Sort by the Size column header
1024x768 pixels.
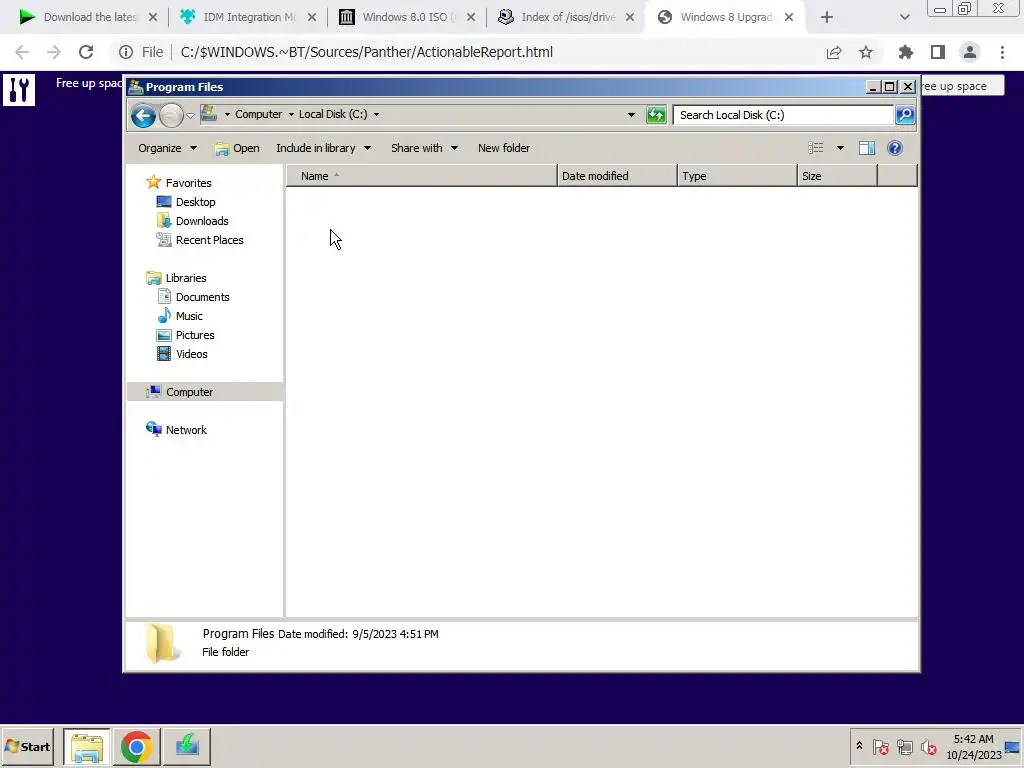837,176
